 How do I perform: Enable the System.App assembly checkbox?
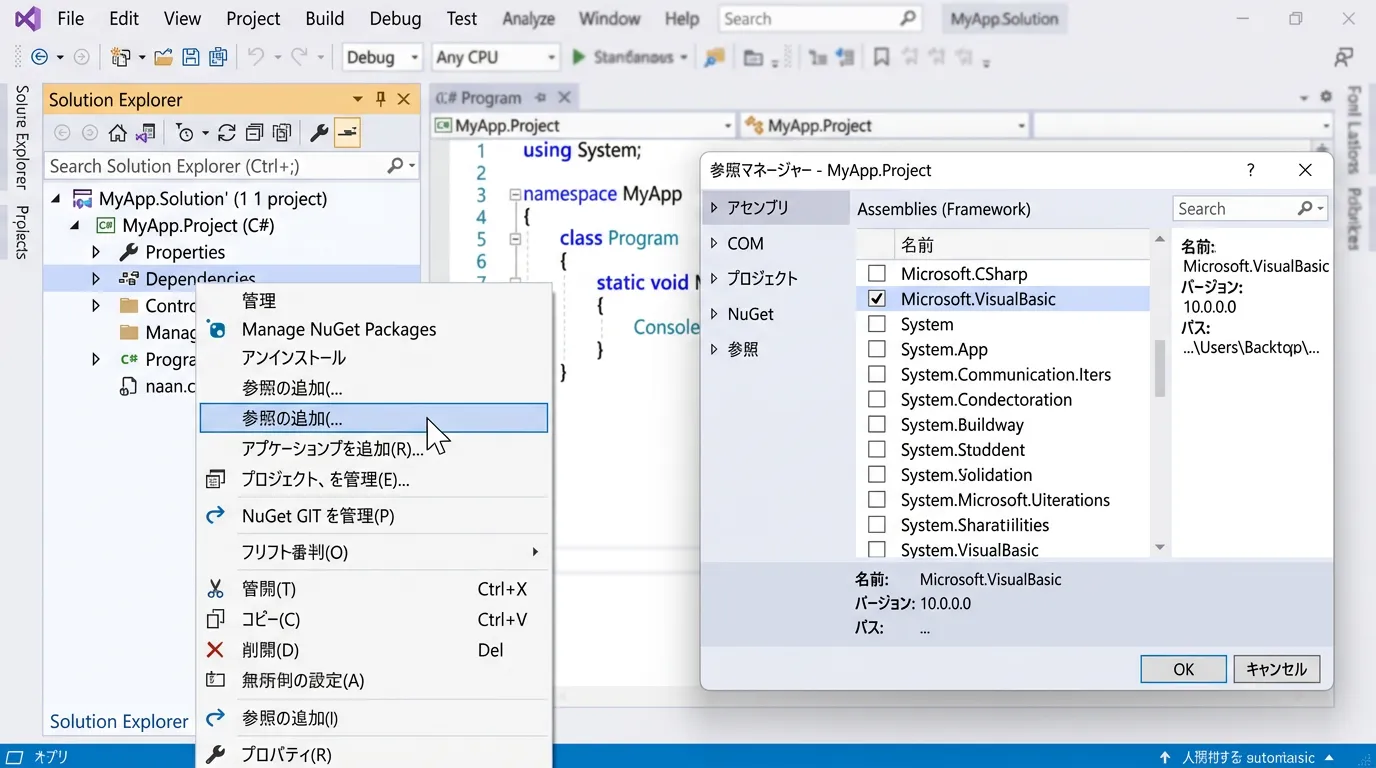tap(877, 349)
